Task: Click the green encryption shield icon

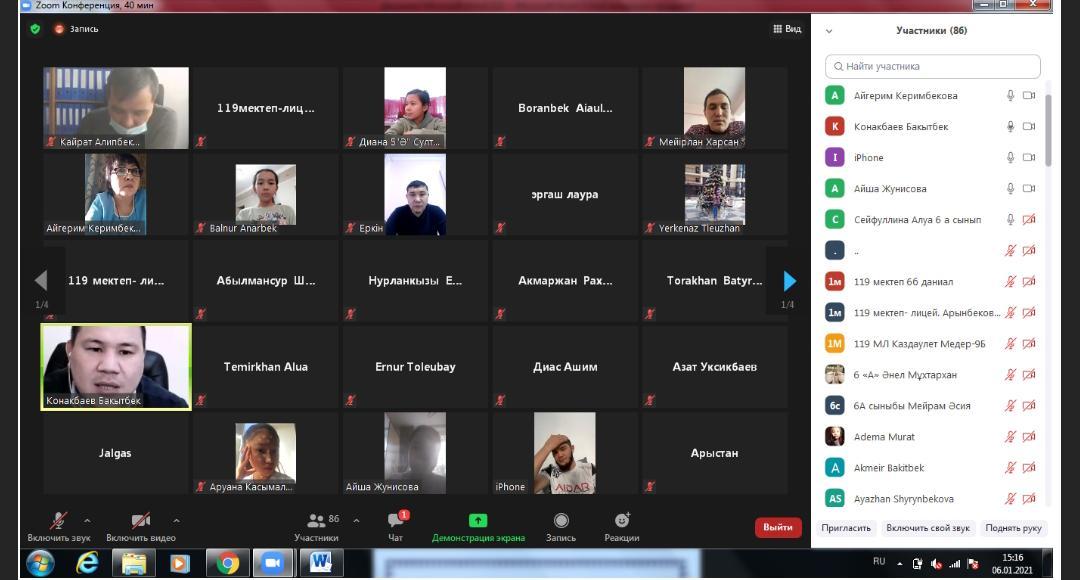Action: (x=35, y=29)
